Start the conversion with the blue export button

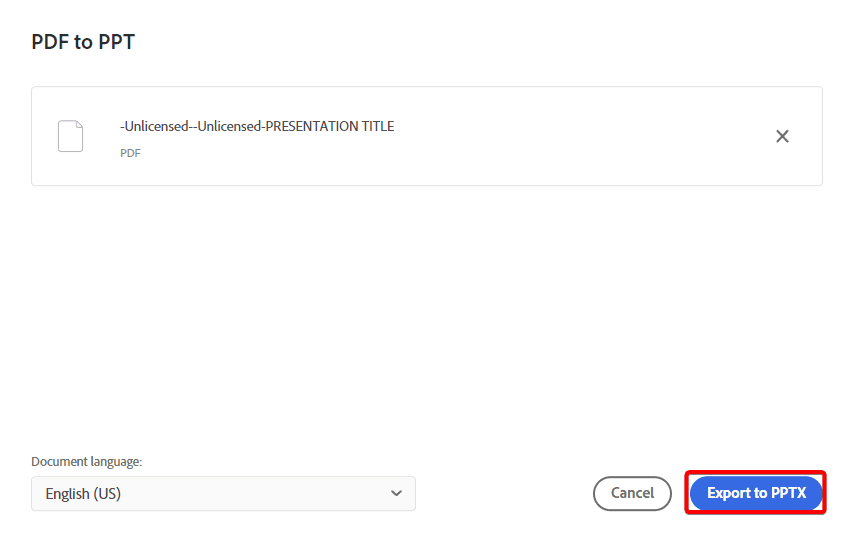(x=756, y=493)
